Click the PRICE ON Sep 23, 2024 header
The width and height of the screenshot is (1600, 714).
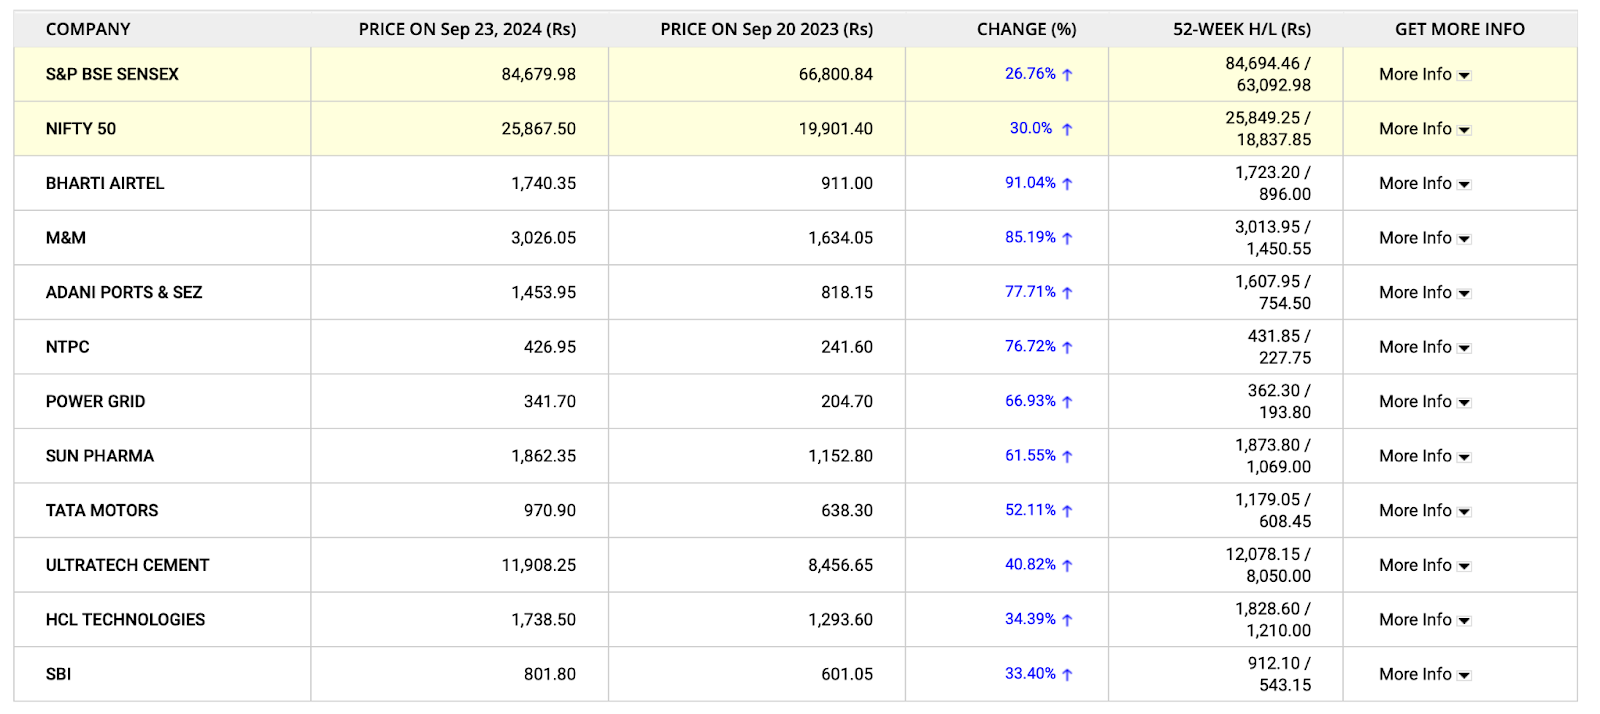(467, 29)
